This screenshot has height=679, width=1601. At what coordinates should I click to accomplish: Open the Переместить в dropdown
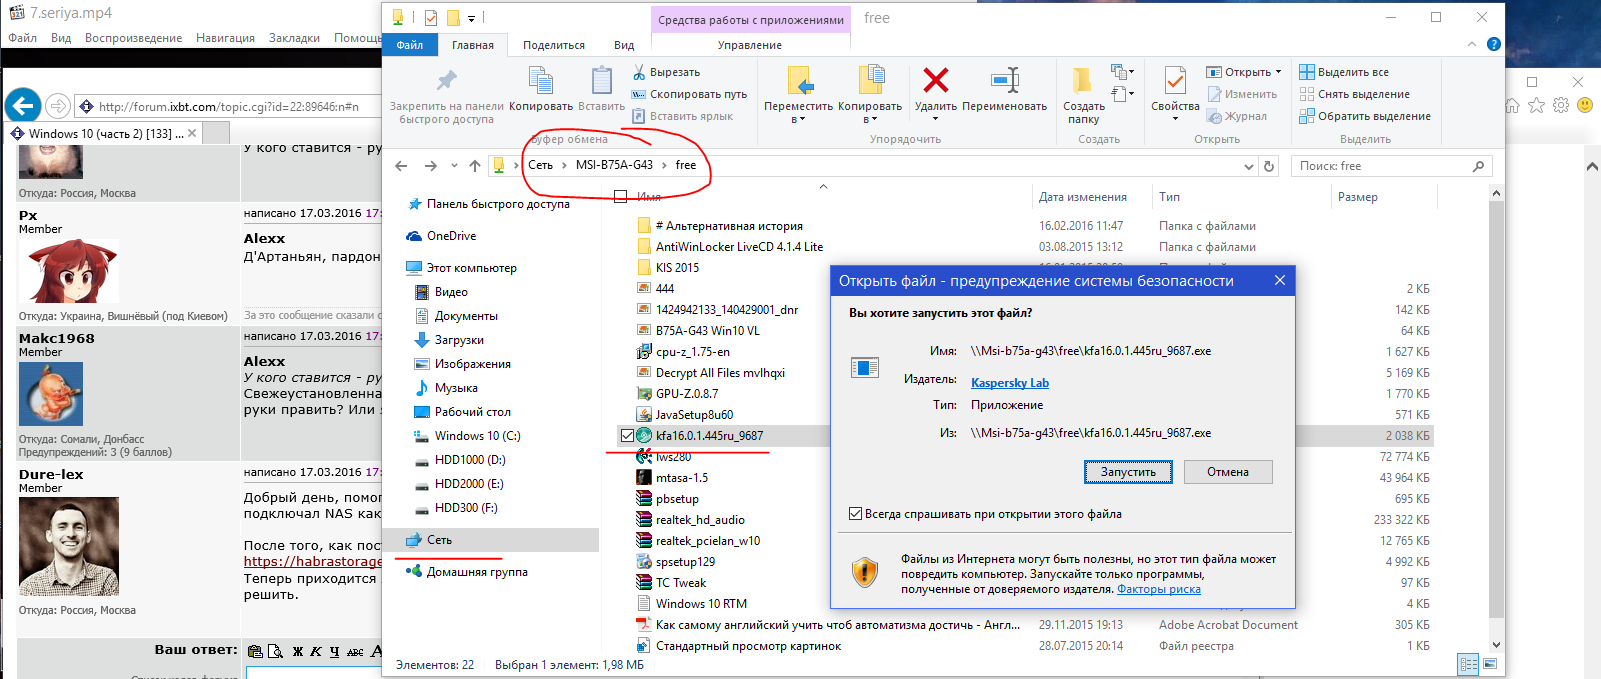point(798,119)
